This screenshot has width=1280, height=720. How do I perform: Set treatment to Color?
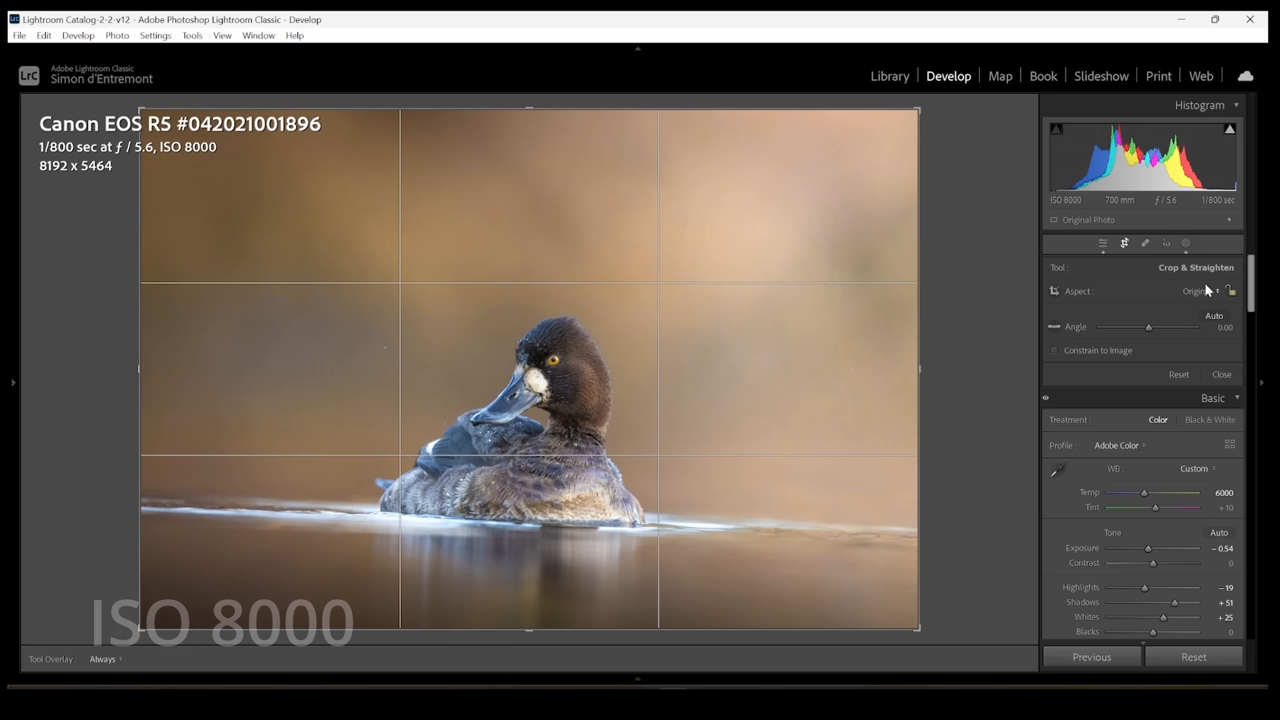tap(1158, 420)
